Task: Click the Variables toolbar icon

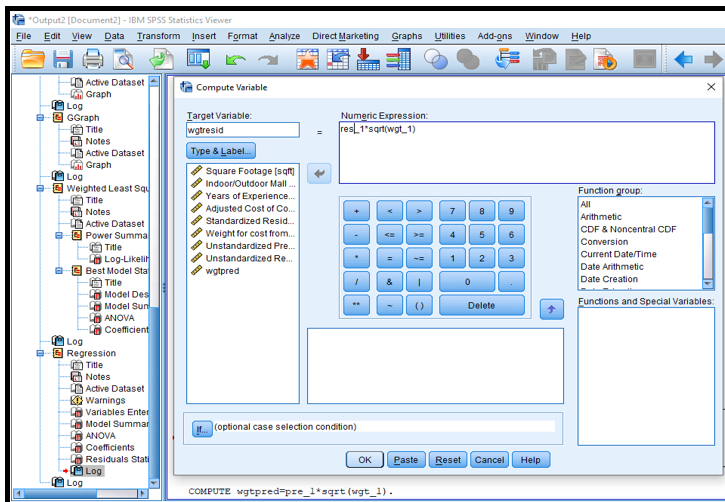Action: 399,59
